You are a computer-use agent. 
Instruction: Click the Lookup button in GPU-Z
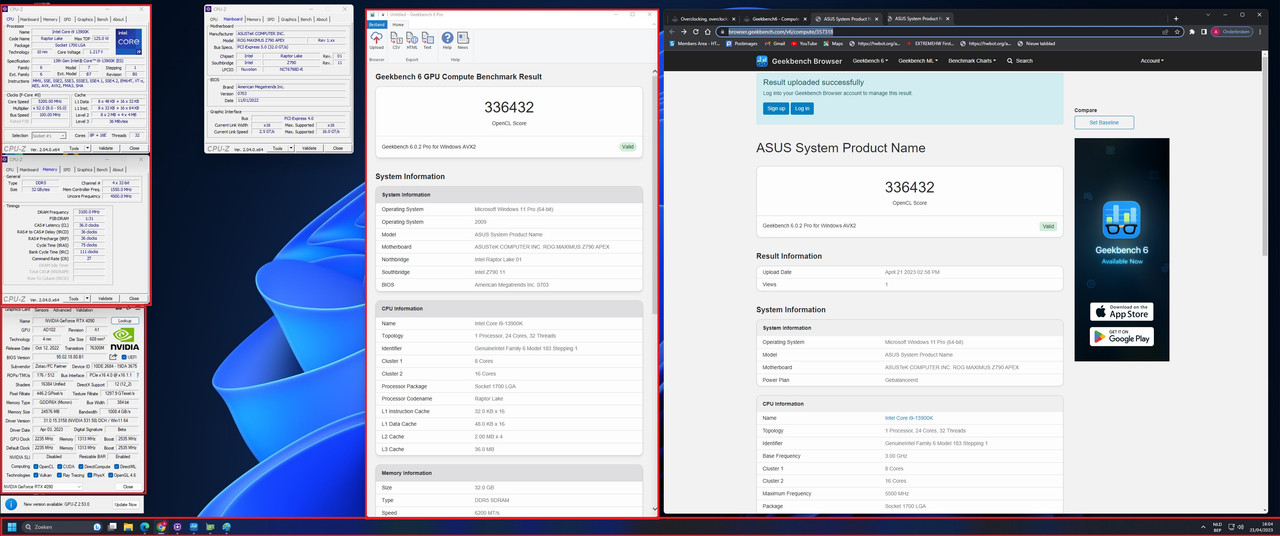(125, 320)
